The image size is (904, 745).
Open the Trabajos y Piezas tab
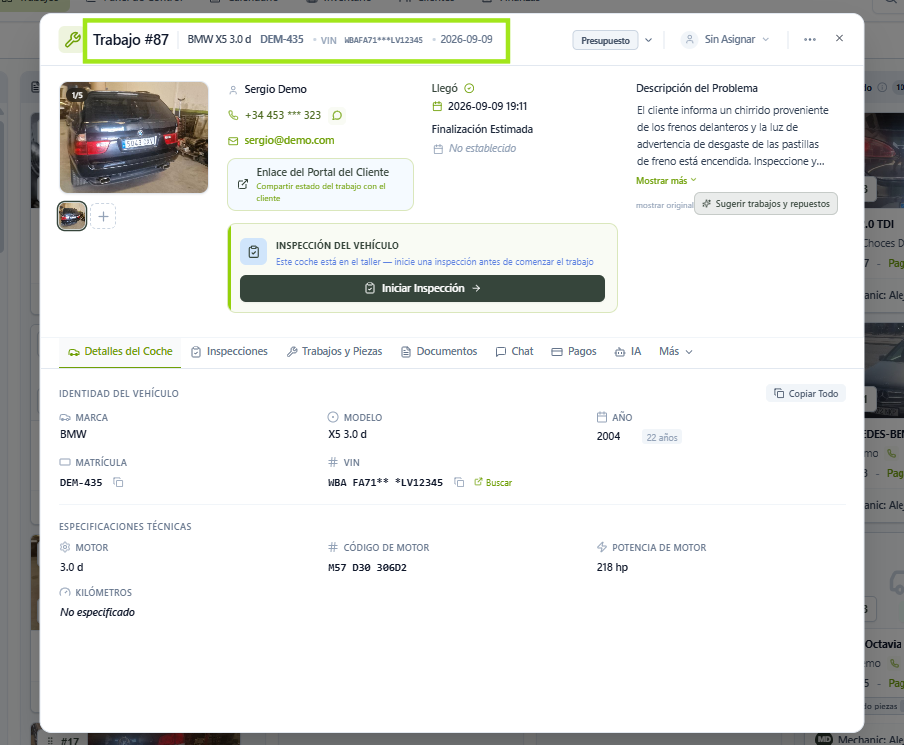[x=334, y=351]
